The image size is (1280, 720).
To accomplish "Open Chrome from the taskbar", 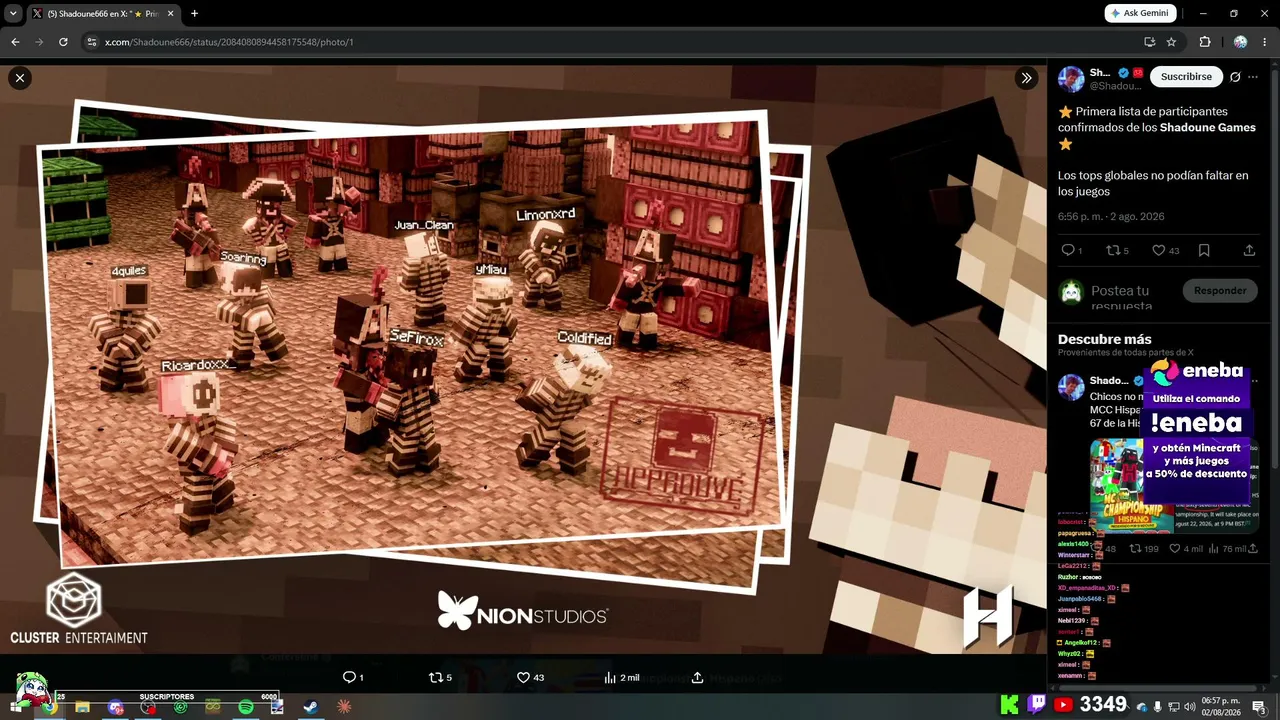I will (49, 707).
